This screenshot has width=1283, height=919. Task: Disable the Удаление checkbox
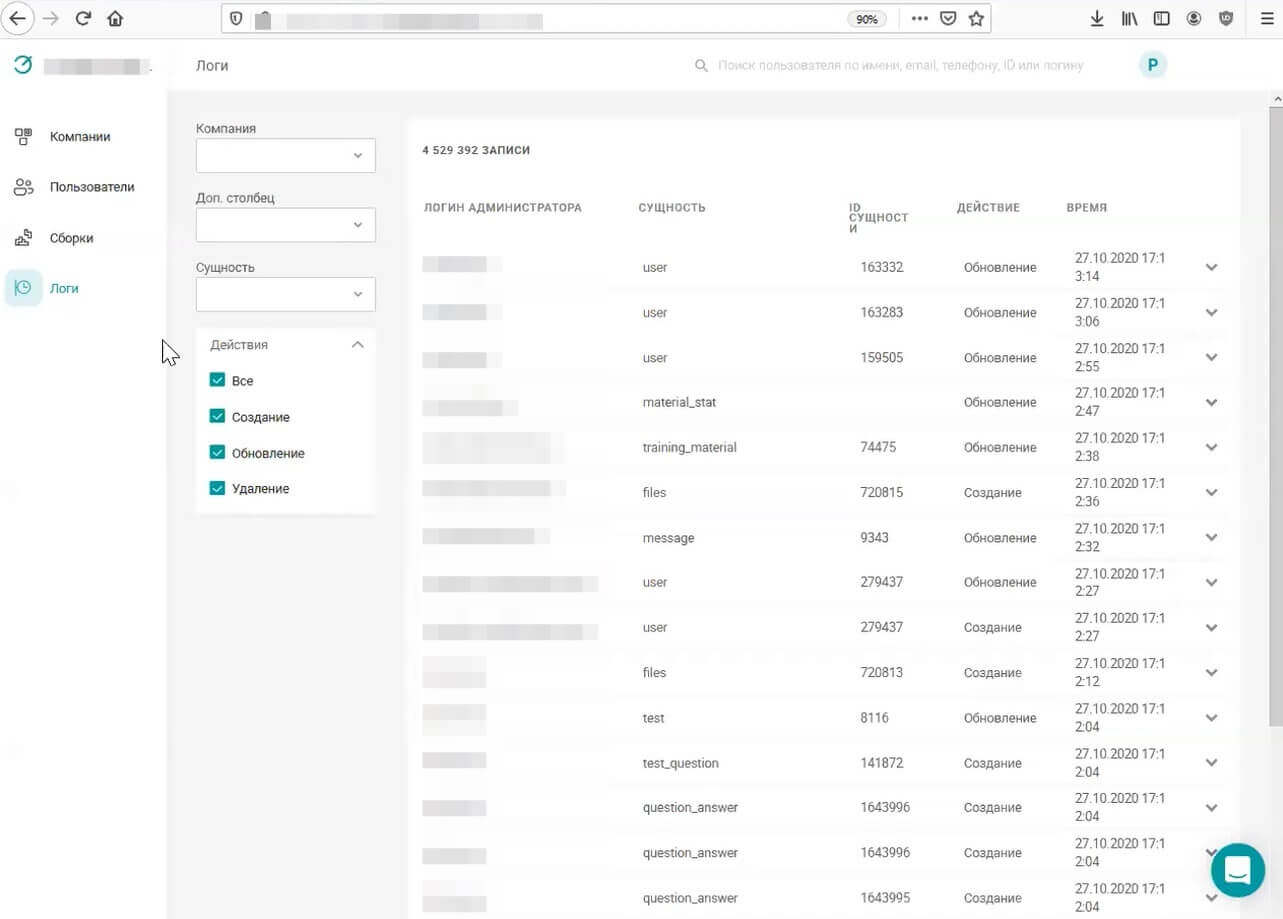pos(217,488)
